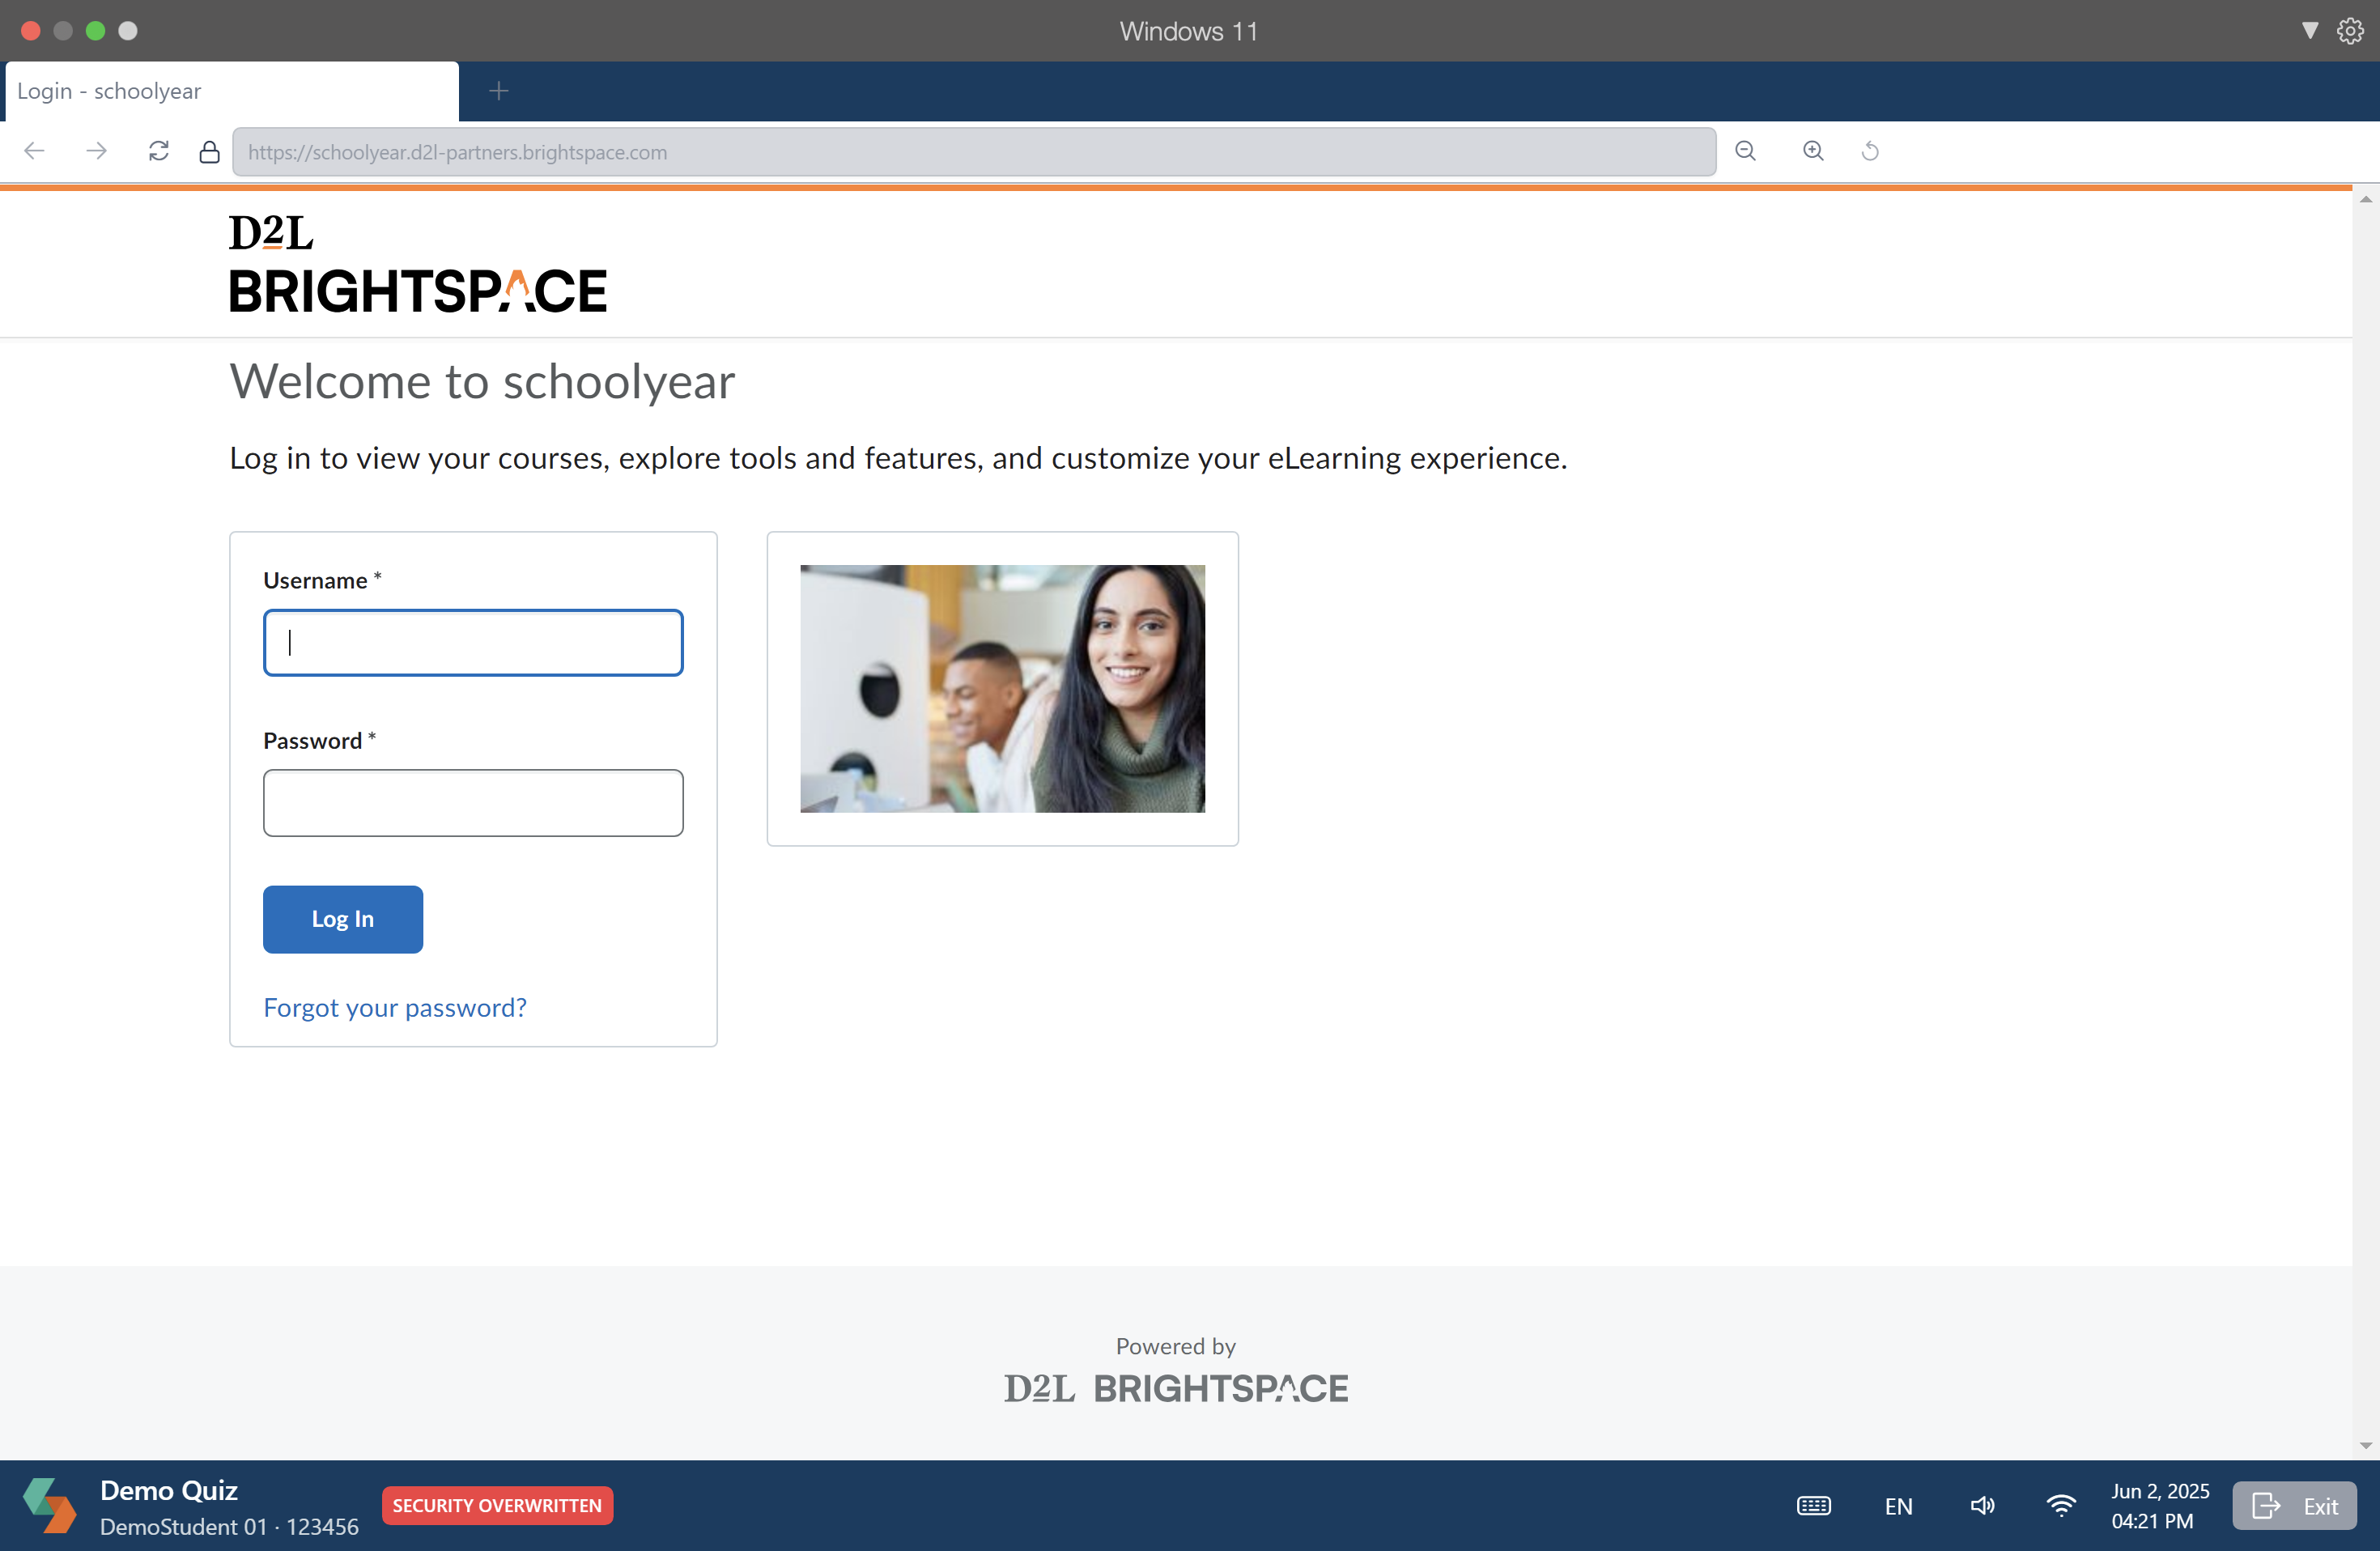Click the page scrollbar down arrow
The height and width of the screenshot is (1551, 2380).
tap(2366, 1445)
